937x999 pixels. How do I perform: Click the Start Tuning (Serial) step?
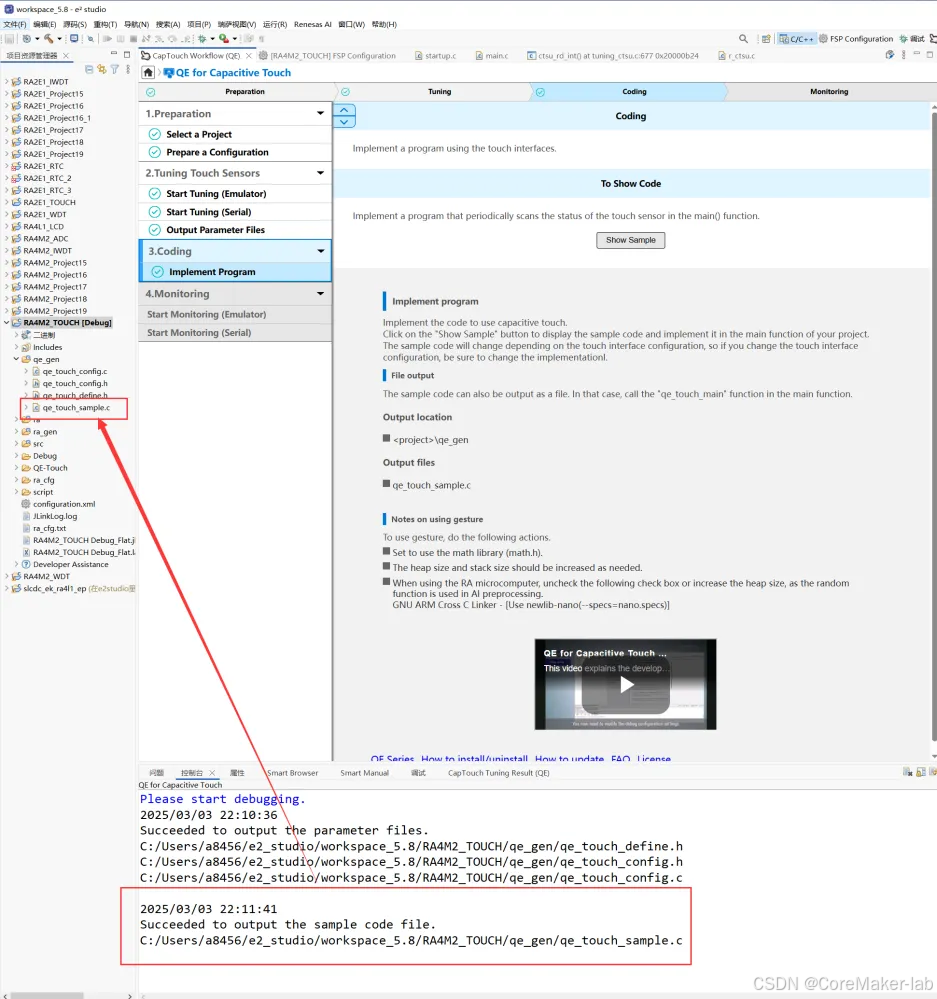click(x=235, y=212)
